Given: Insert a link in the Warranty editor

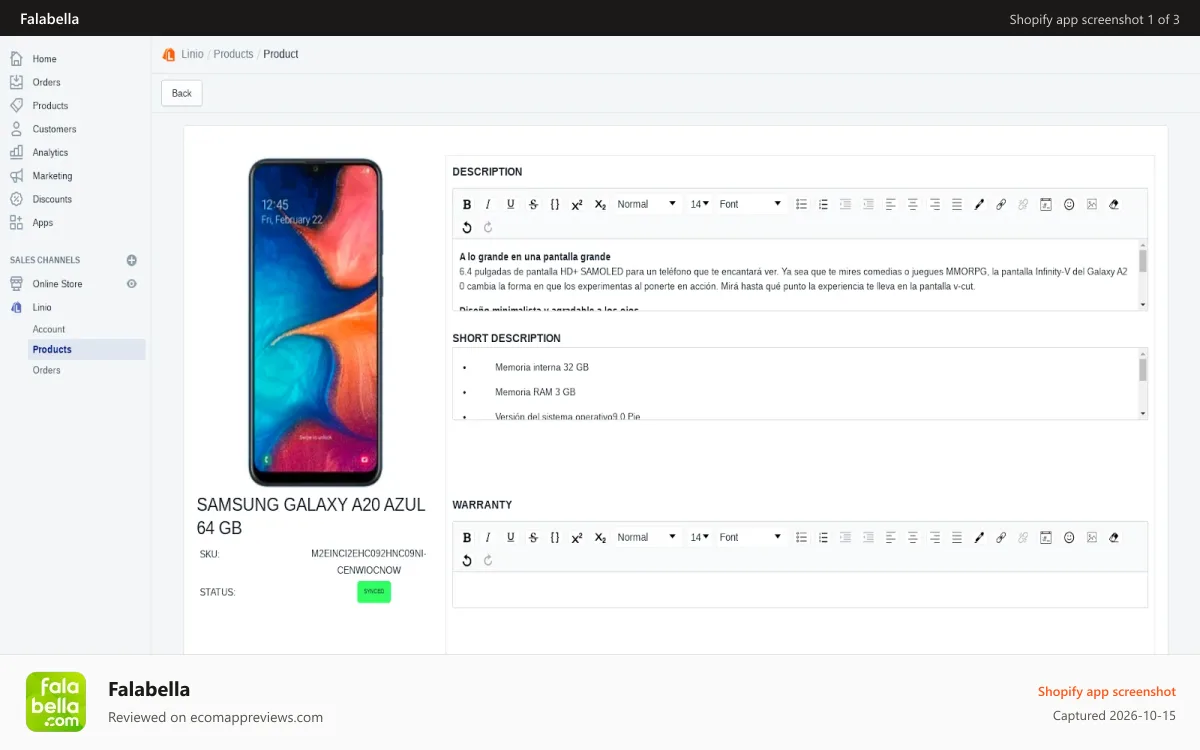Looking at the screenshot, I should tap(1001, 537).
